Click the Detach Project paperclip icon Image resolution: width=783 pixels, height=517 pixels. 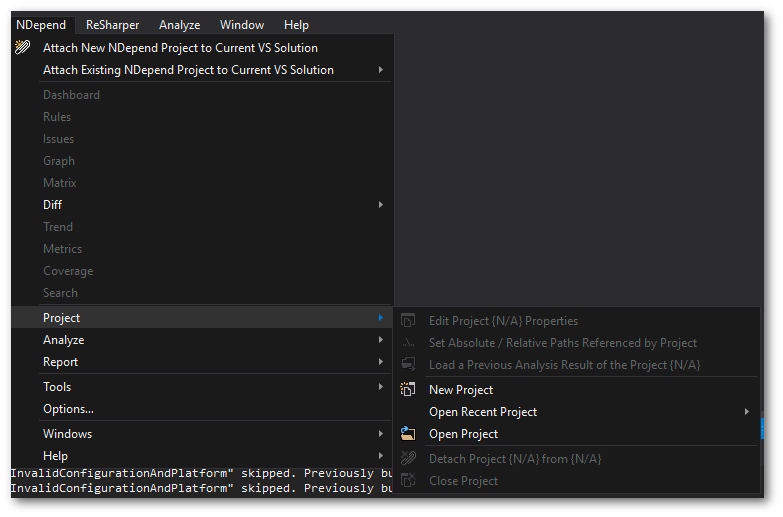point(408,458)
